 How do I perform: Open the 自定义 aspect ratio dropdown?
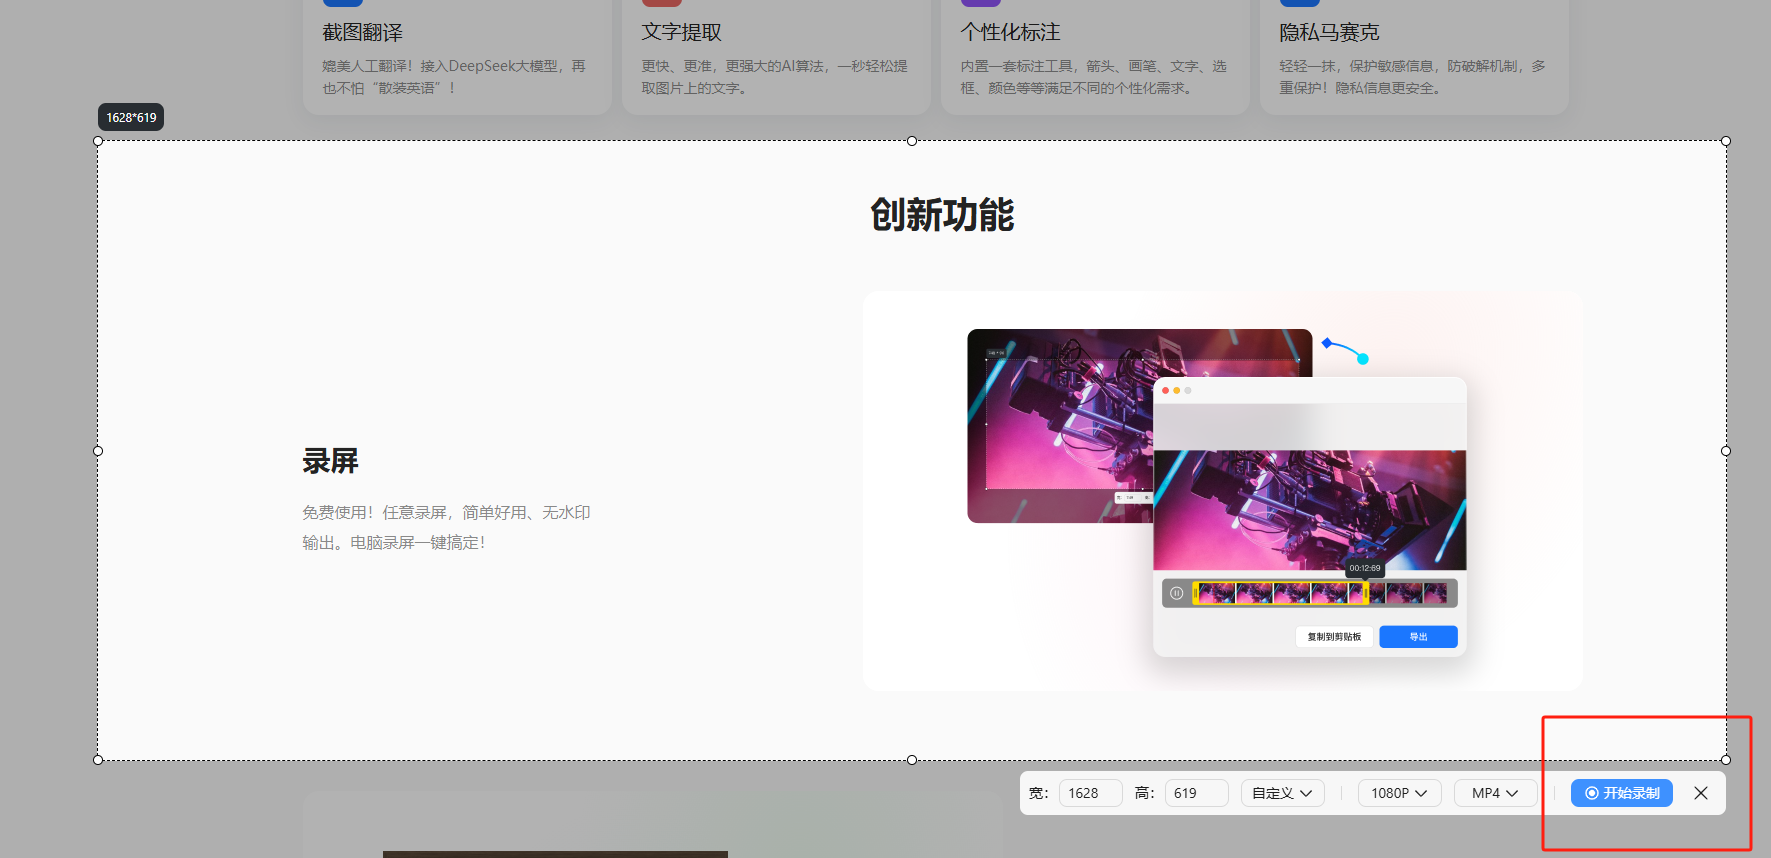[x=1282, y=793]
